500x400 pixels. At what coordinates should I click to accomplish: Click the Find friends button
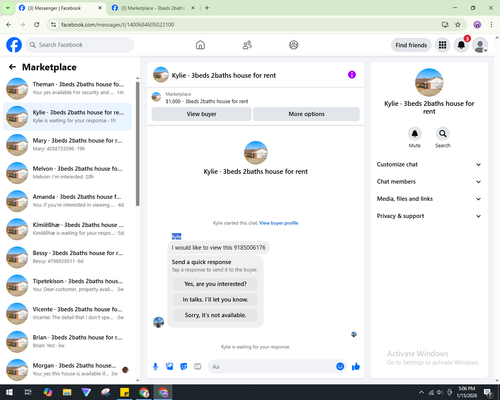click(411, 45)
